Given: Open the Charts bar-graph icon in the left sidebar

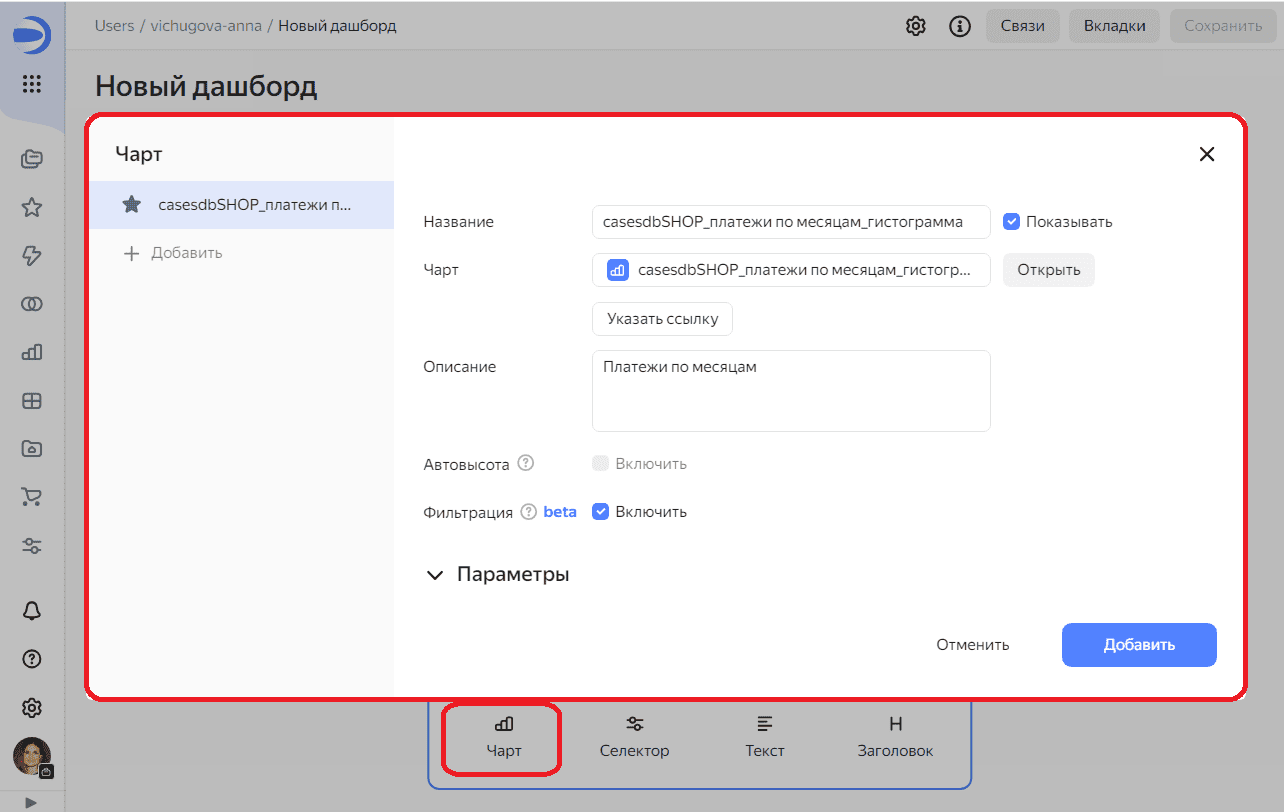Looking at the screenshot, I should 32,352.
